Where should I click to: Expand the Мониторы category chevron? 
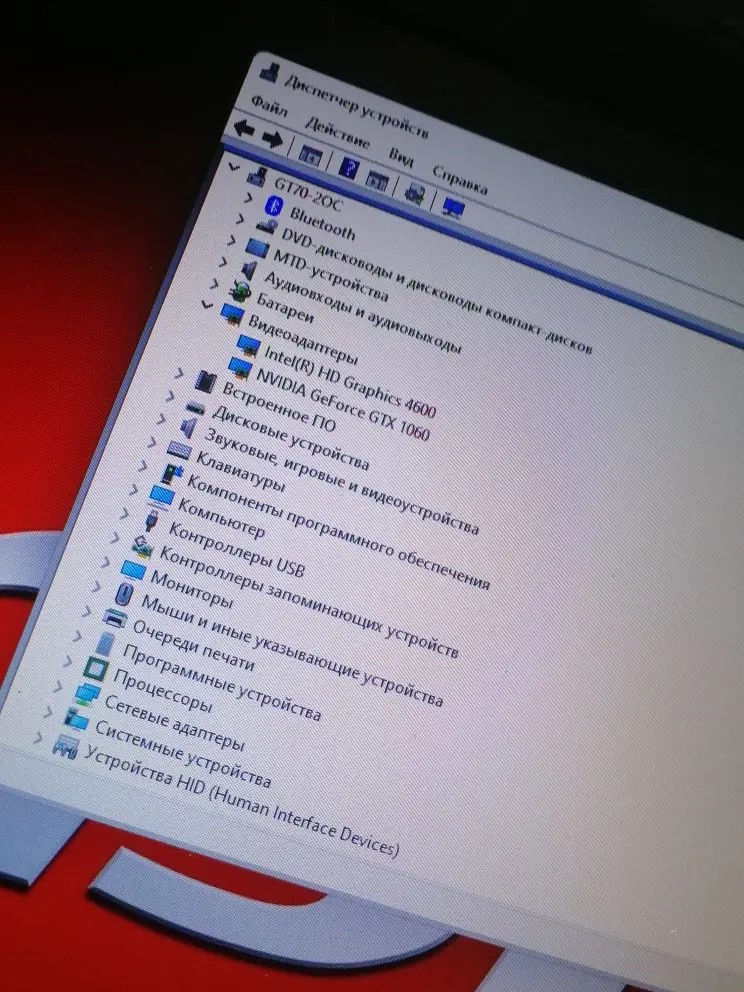pos(105,562)
